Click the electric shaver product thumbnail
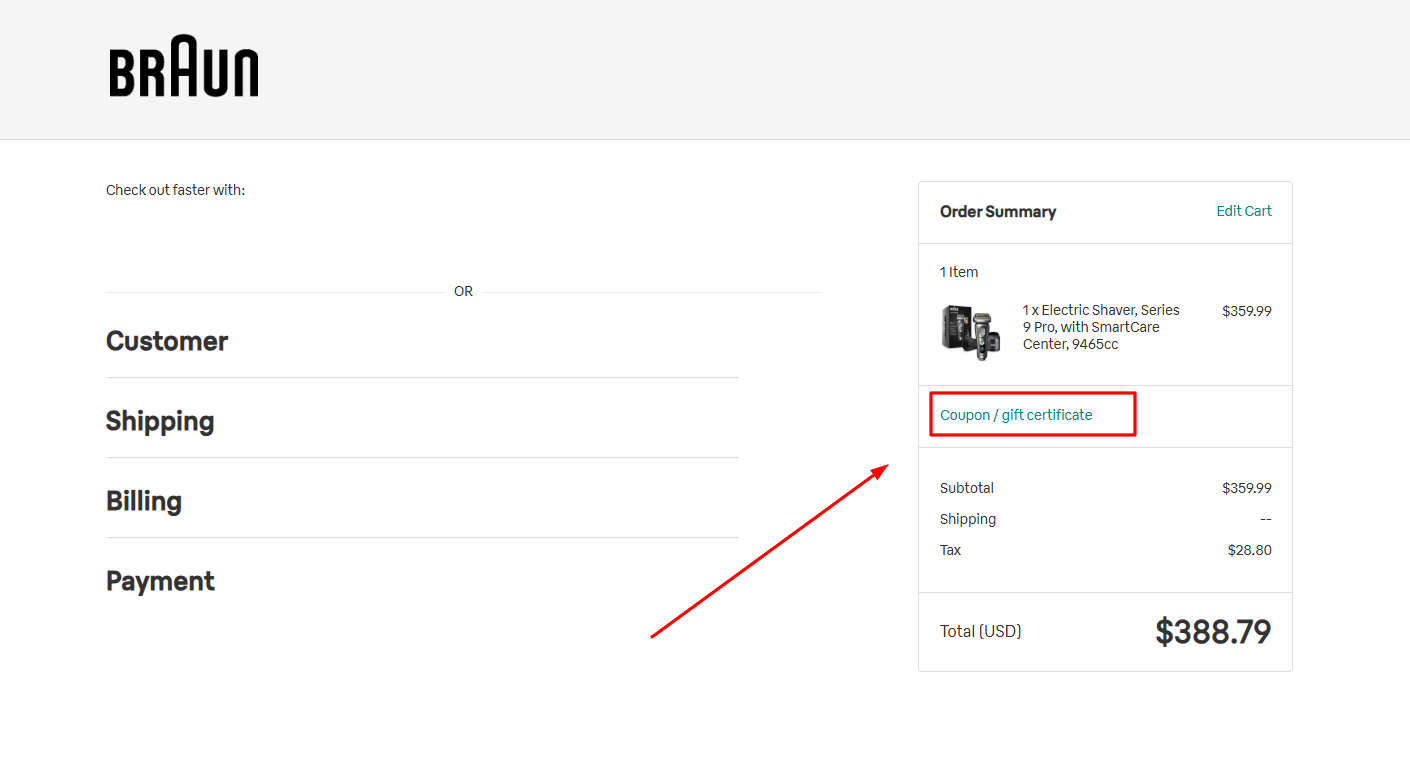The image size is (1410, 773). coord(969,332)
